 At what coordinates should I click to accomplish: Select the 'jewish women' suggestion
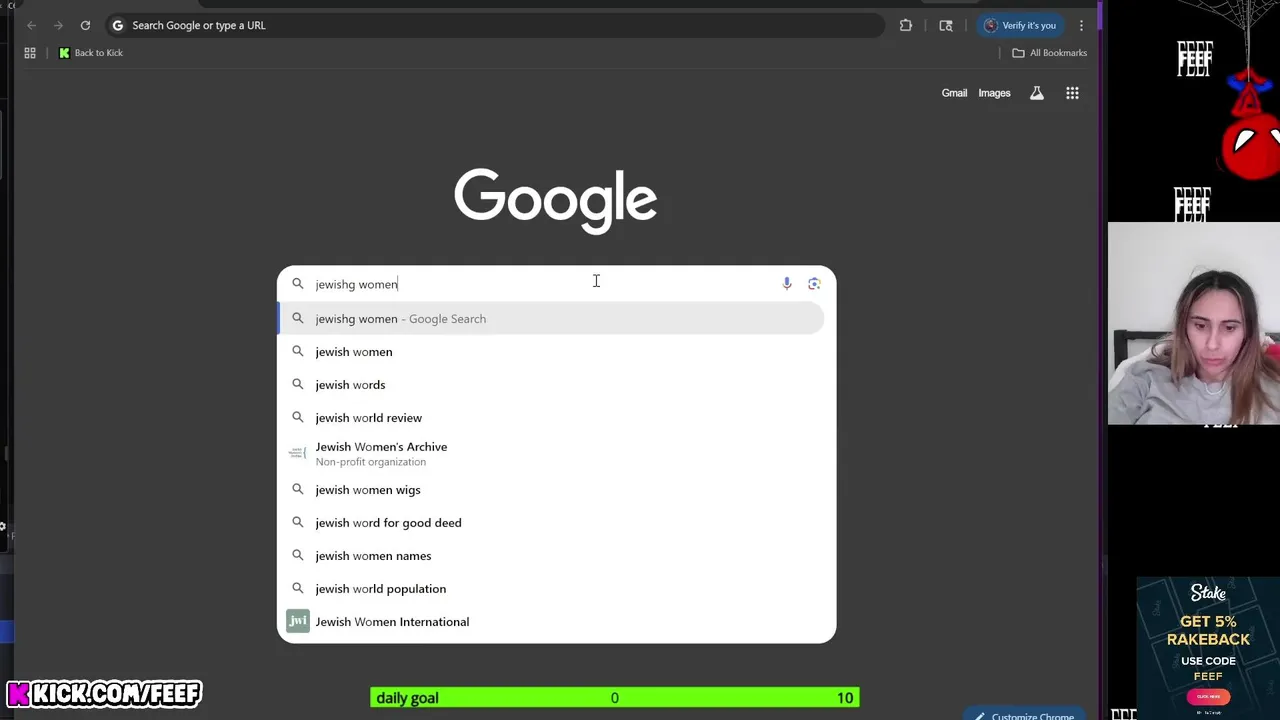pyautogui.click(x=550, y=352)
